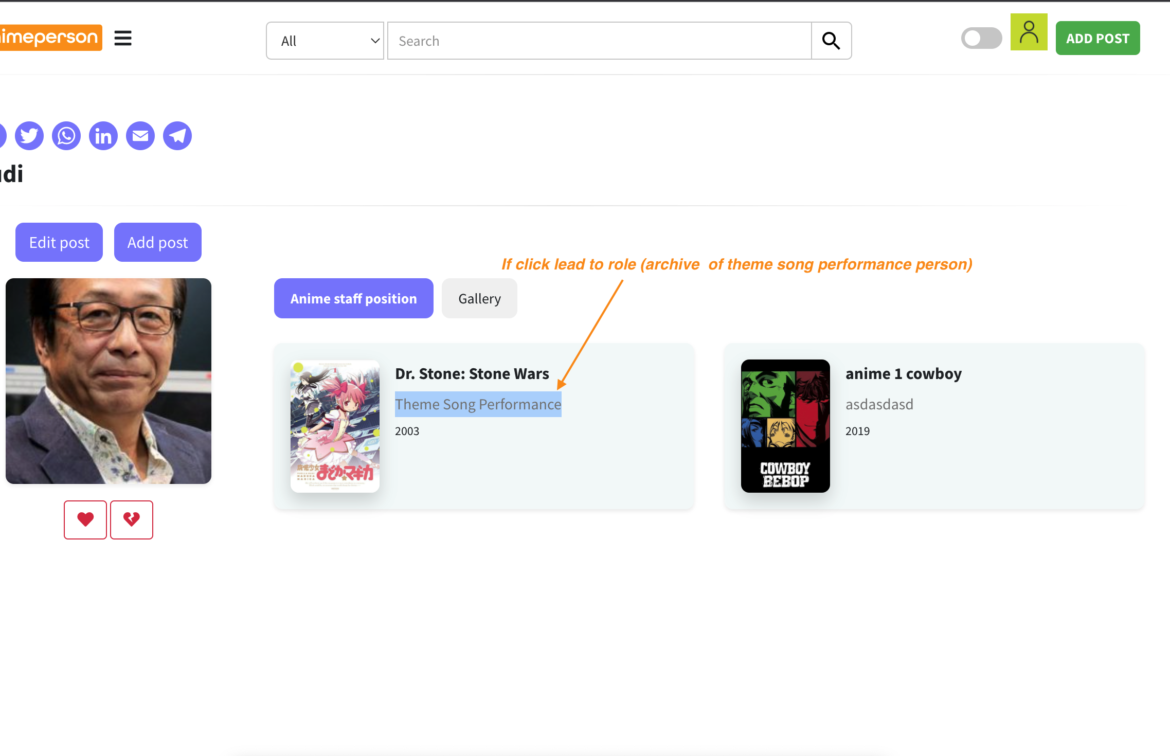This screenshot has height=756, width=1170.
Task: Focus the Search input field
Action: [599, 41]
